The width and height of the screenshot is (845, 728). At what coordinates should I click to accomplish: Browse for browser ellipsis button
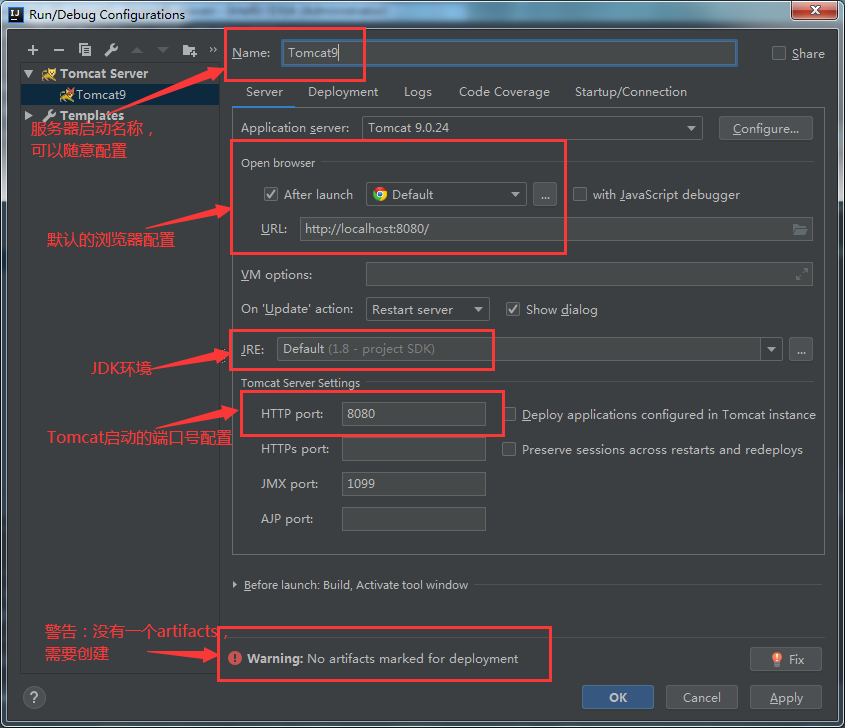(x=545, y=195)
